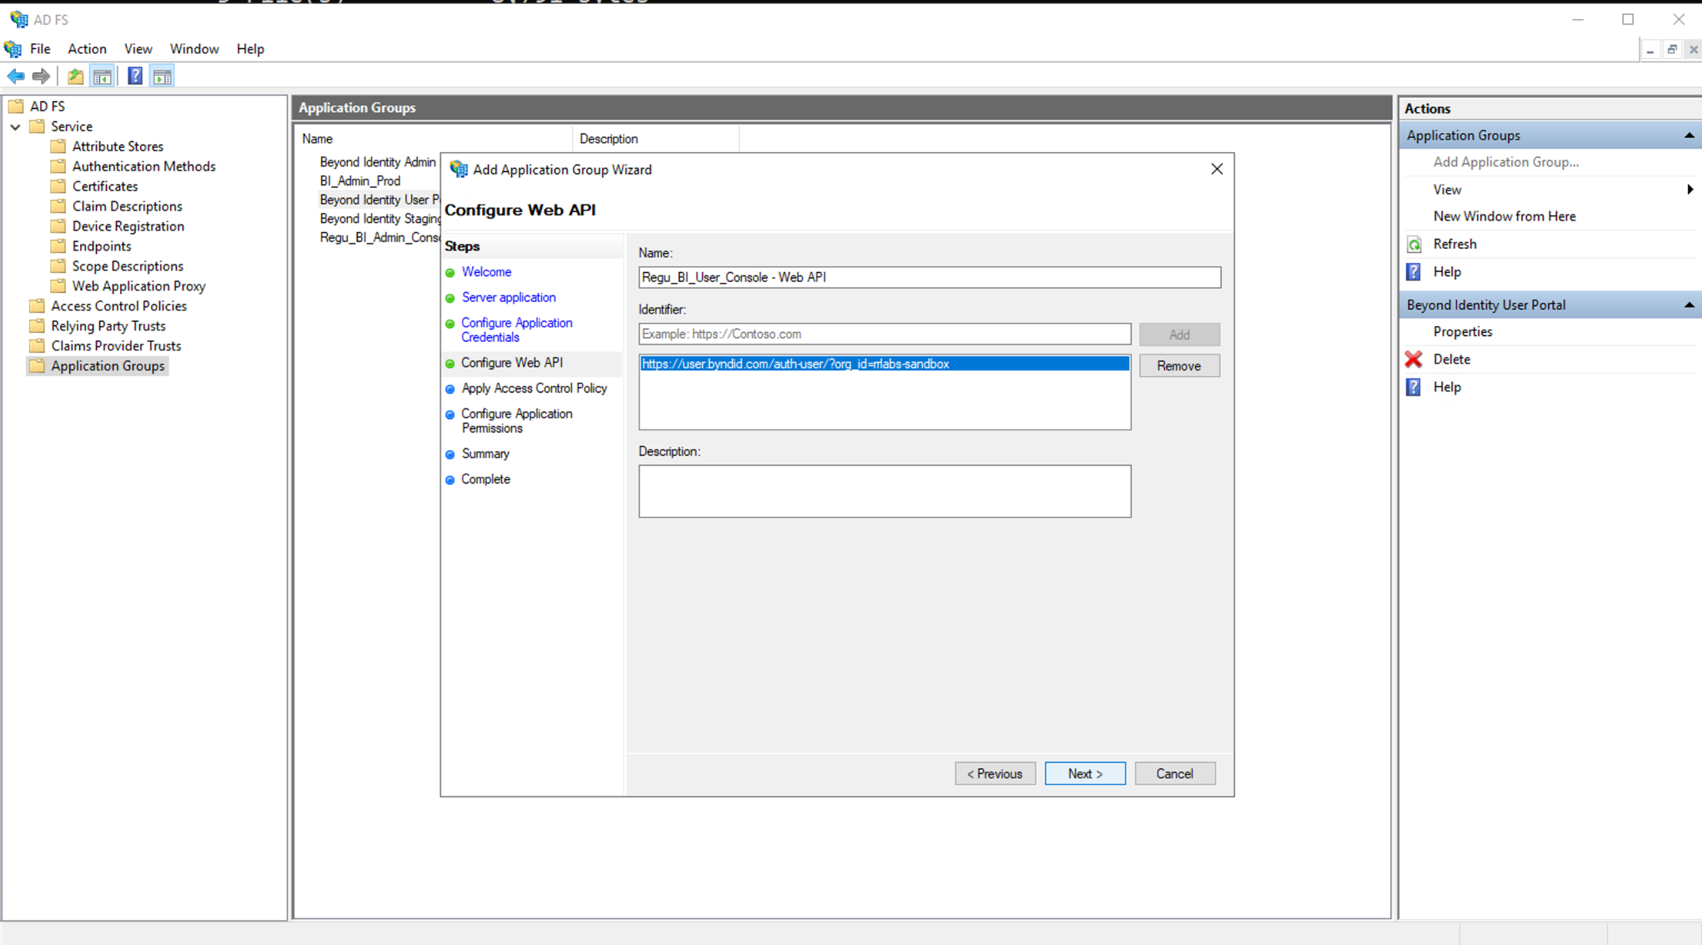Open the Action menu

87,49
